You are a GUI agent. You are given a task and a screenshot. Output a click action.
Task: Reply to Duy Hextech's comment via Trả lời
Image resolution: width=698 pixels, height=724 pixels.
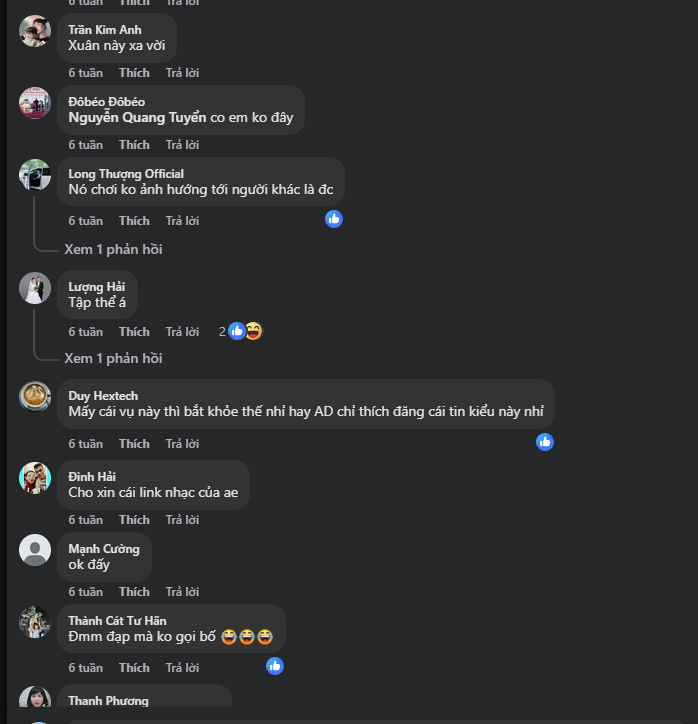[182, 444]
